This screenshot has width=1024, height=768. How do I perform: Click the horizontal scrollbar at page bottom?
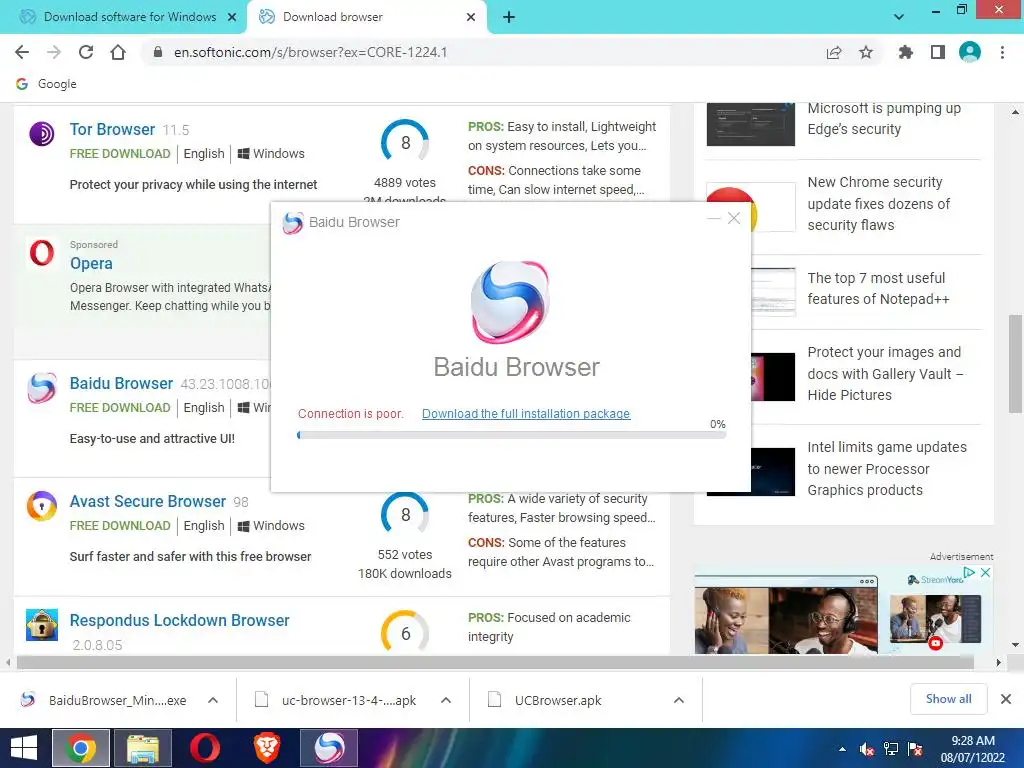pyautogui.click(x=495, y=662)
